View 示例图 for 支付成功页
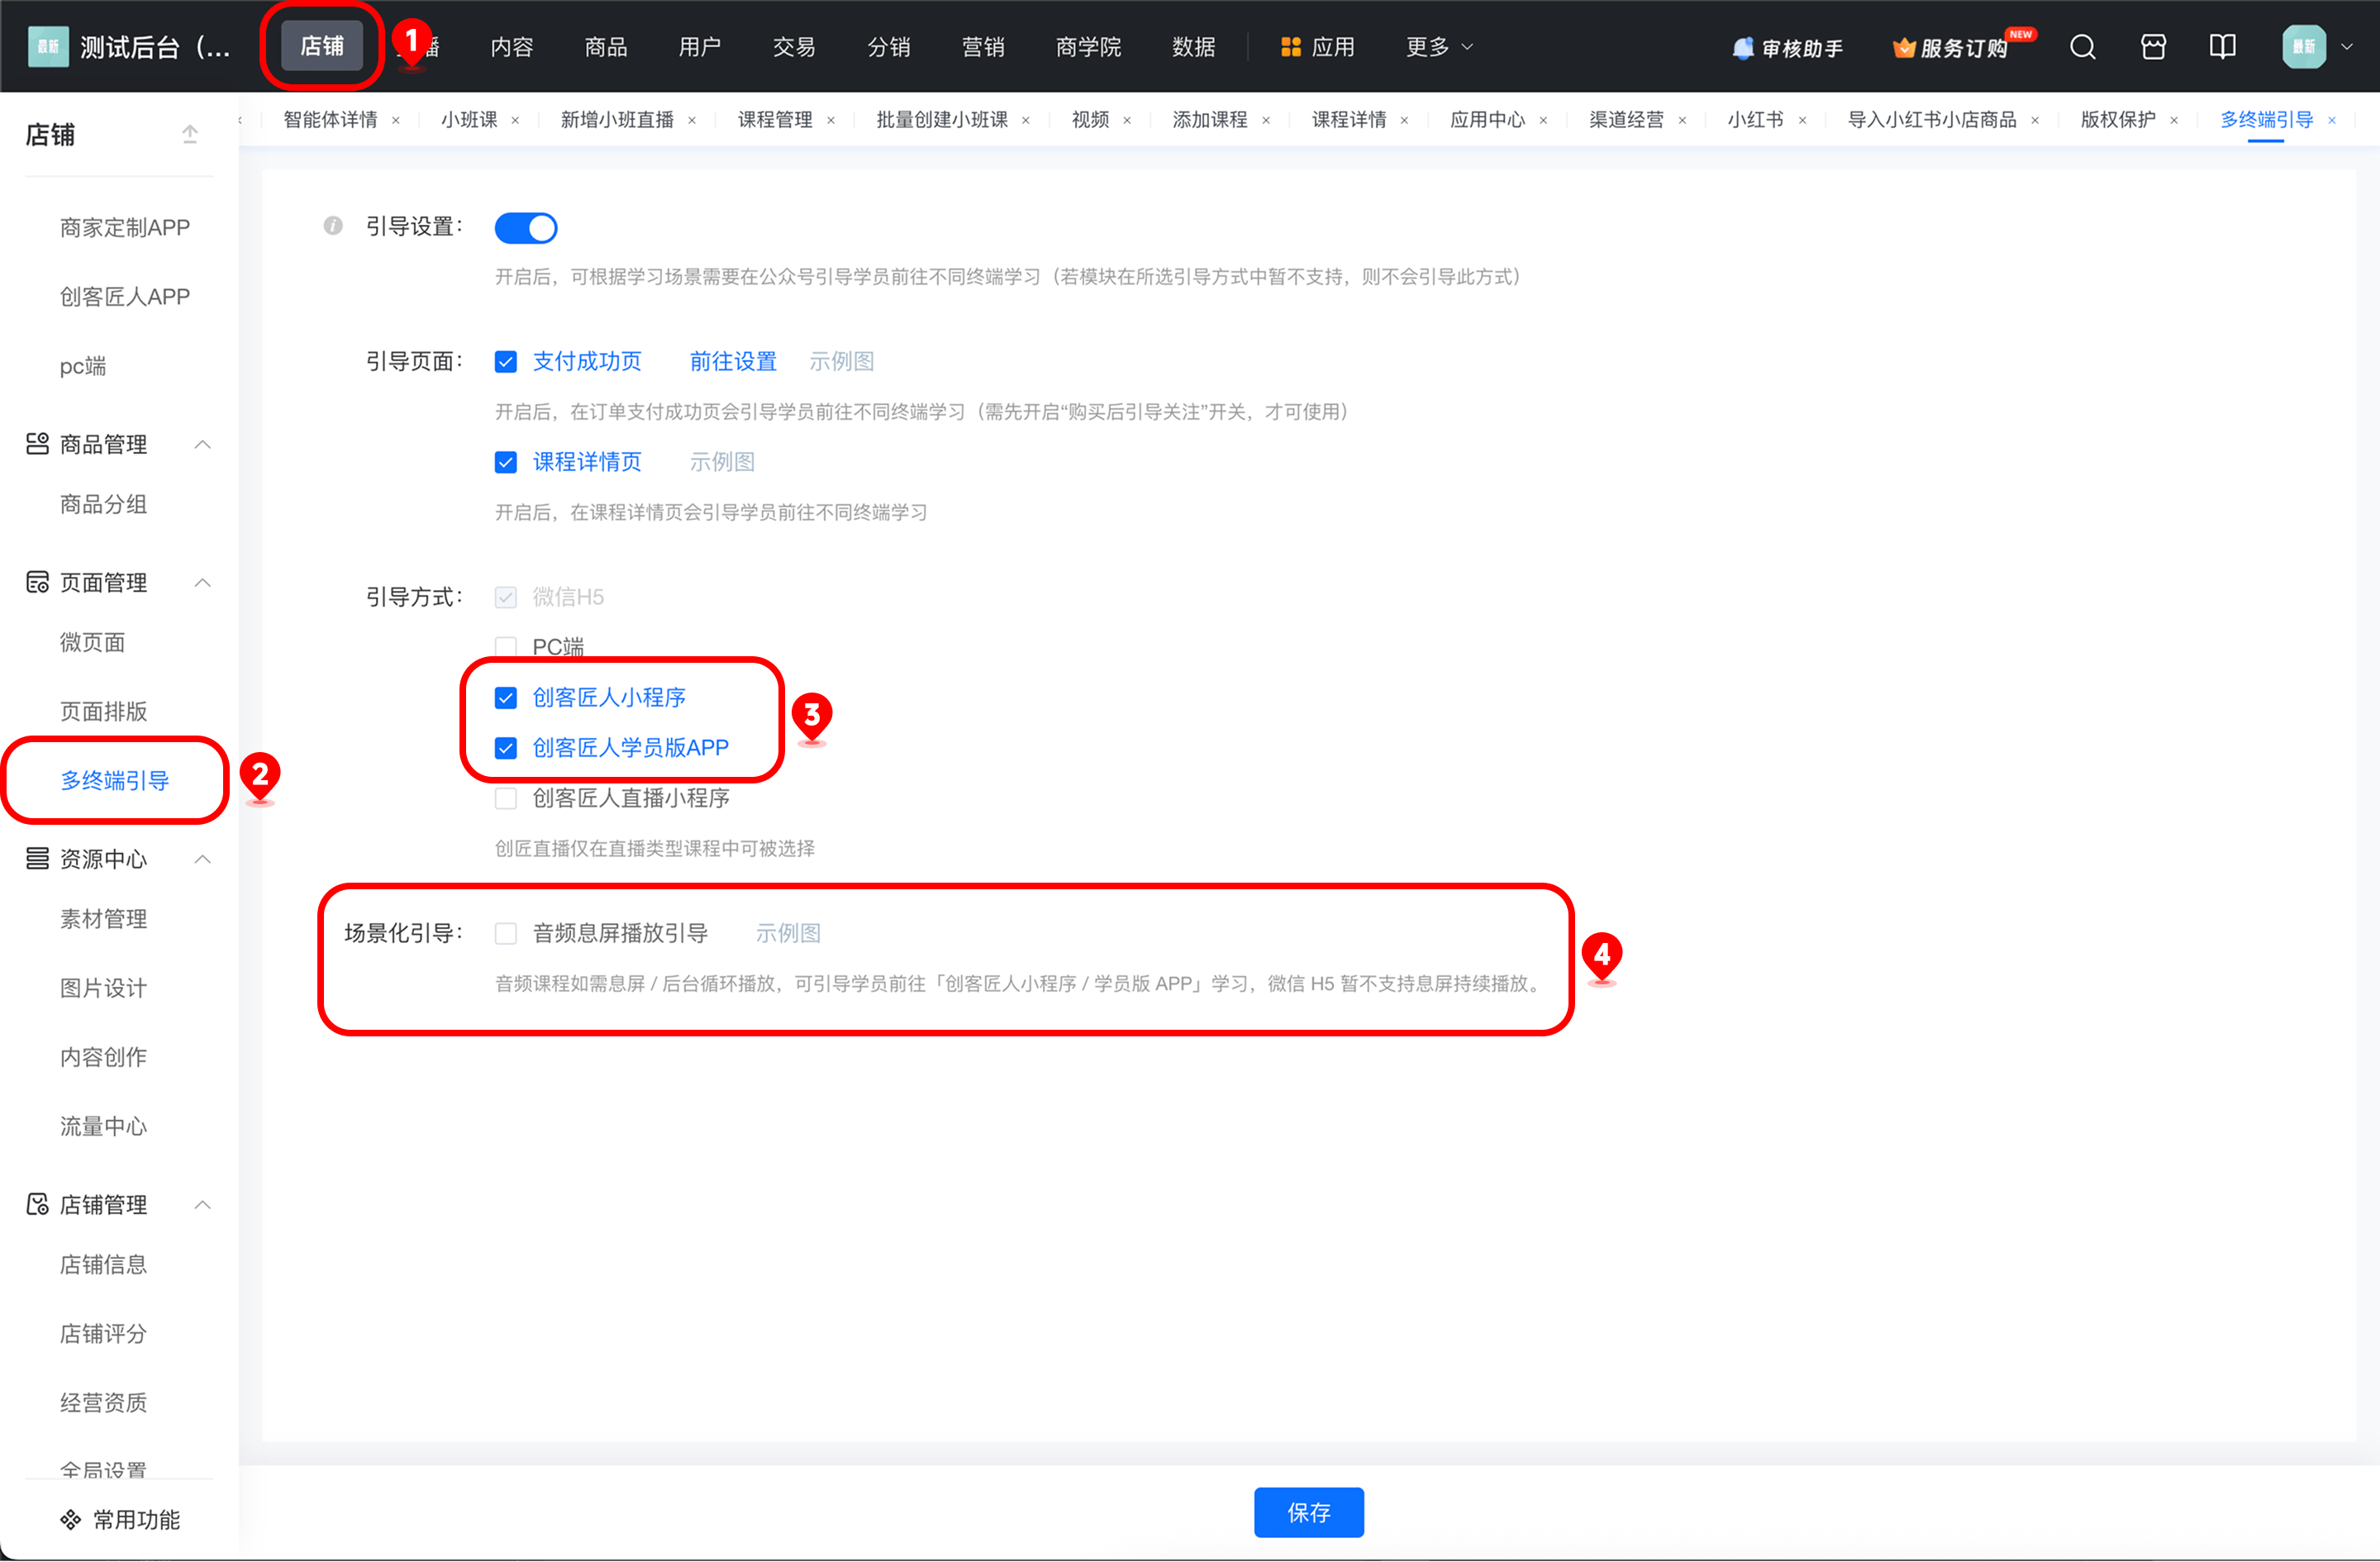The image size is (2380, 1562). (x=841, y=362)
